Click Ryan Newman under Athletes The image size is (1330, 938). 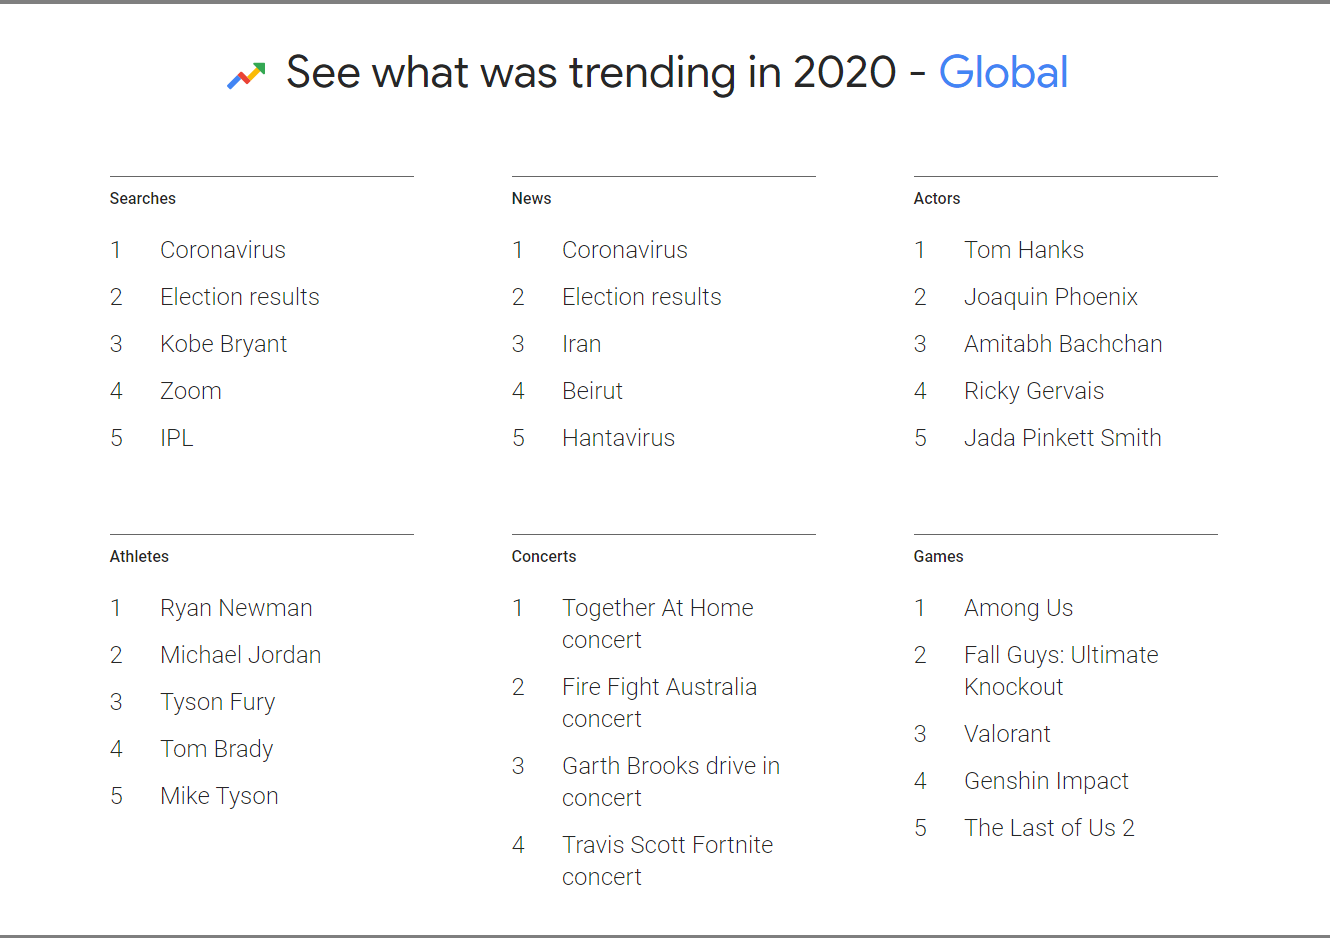pos(236,607)
